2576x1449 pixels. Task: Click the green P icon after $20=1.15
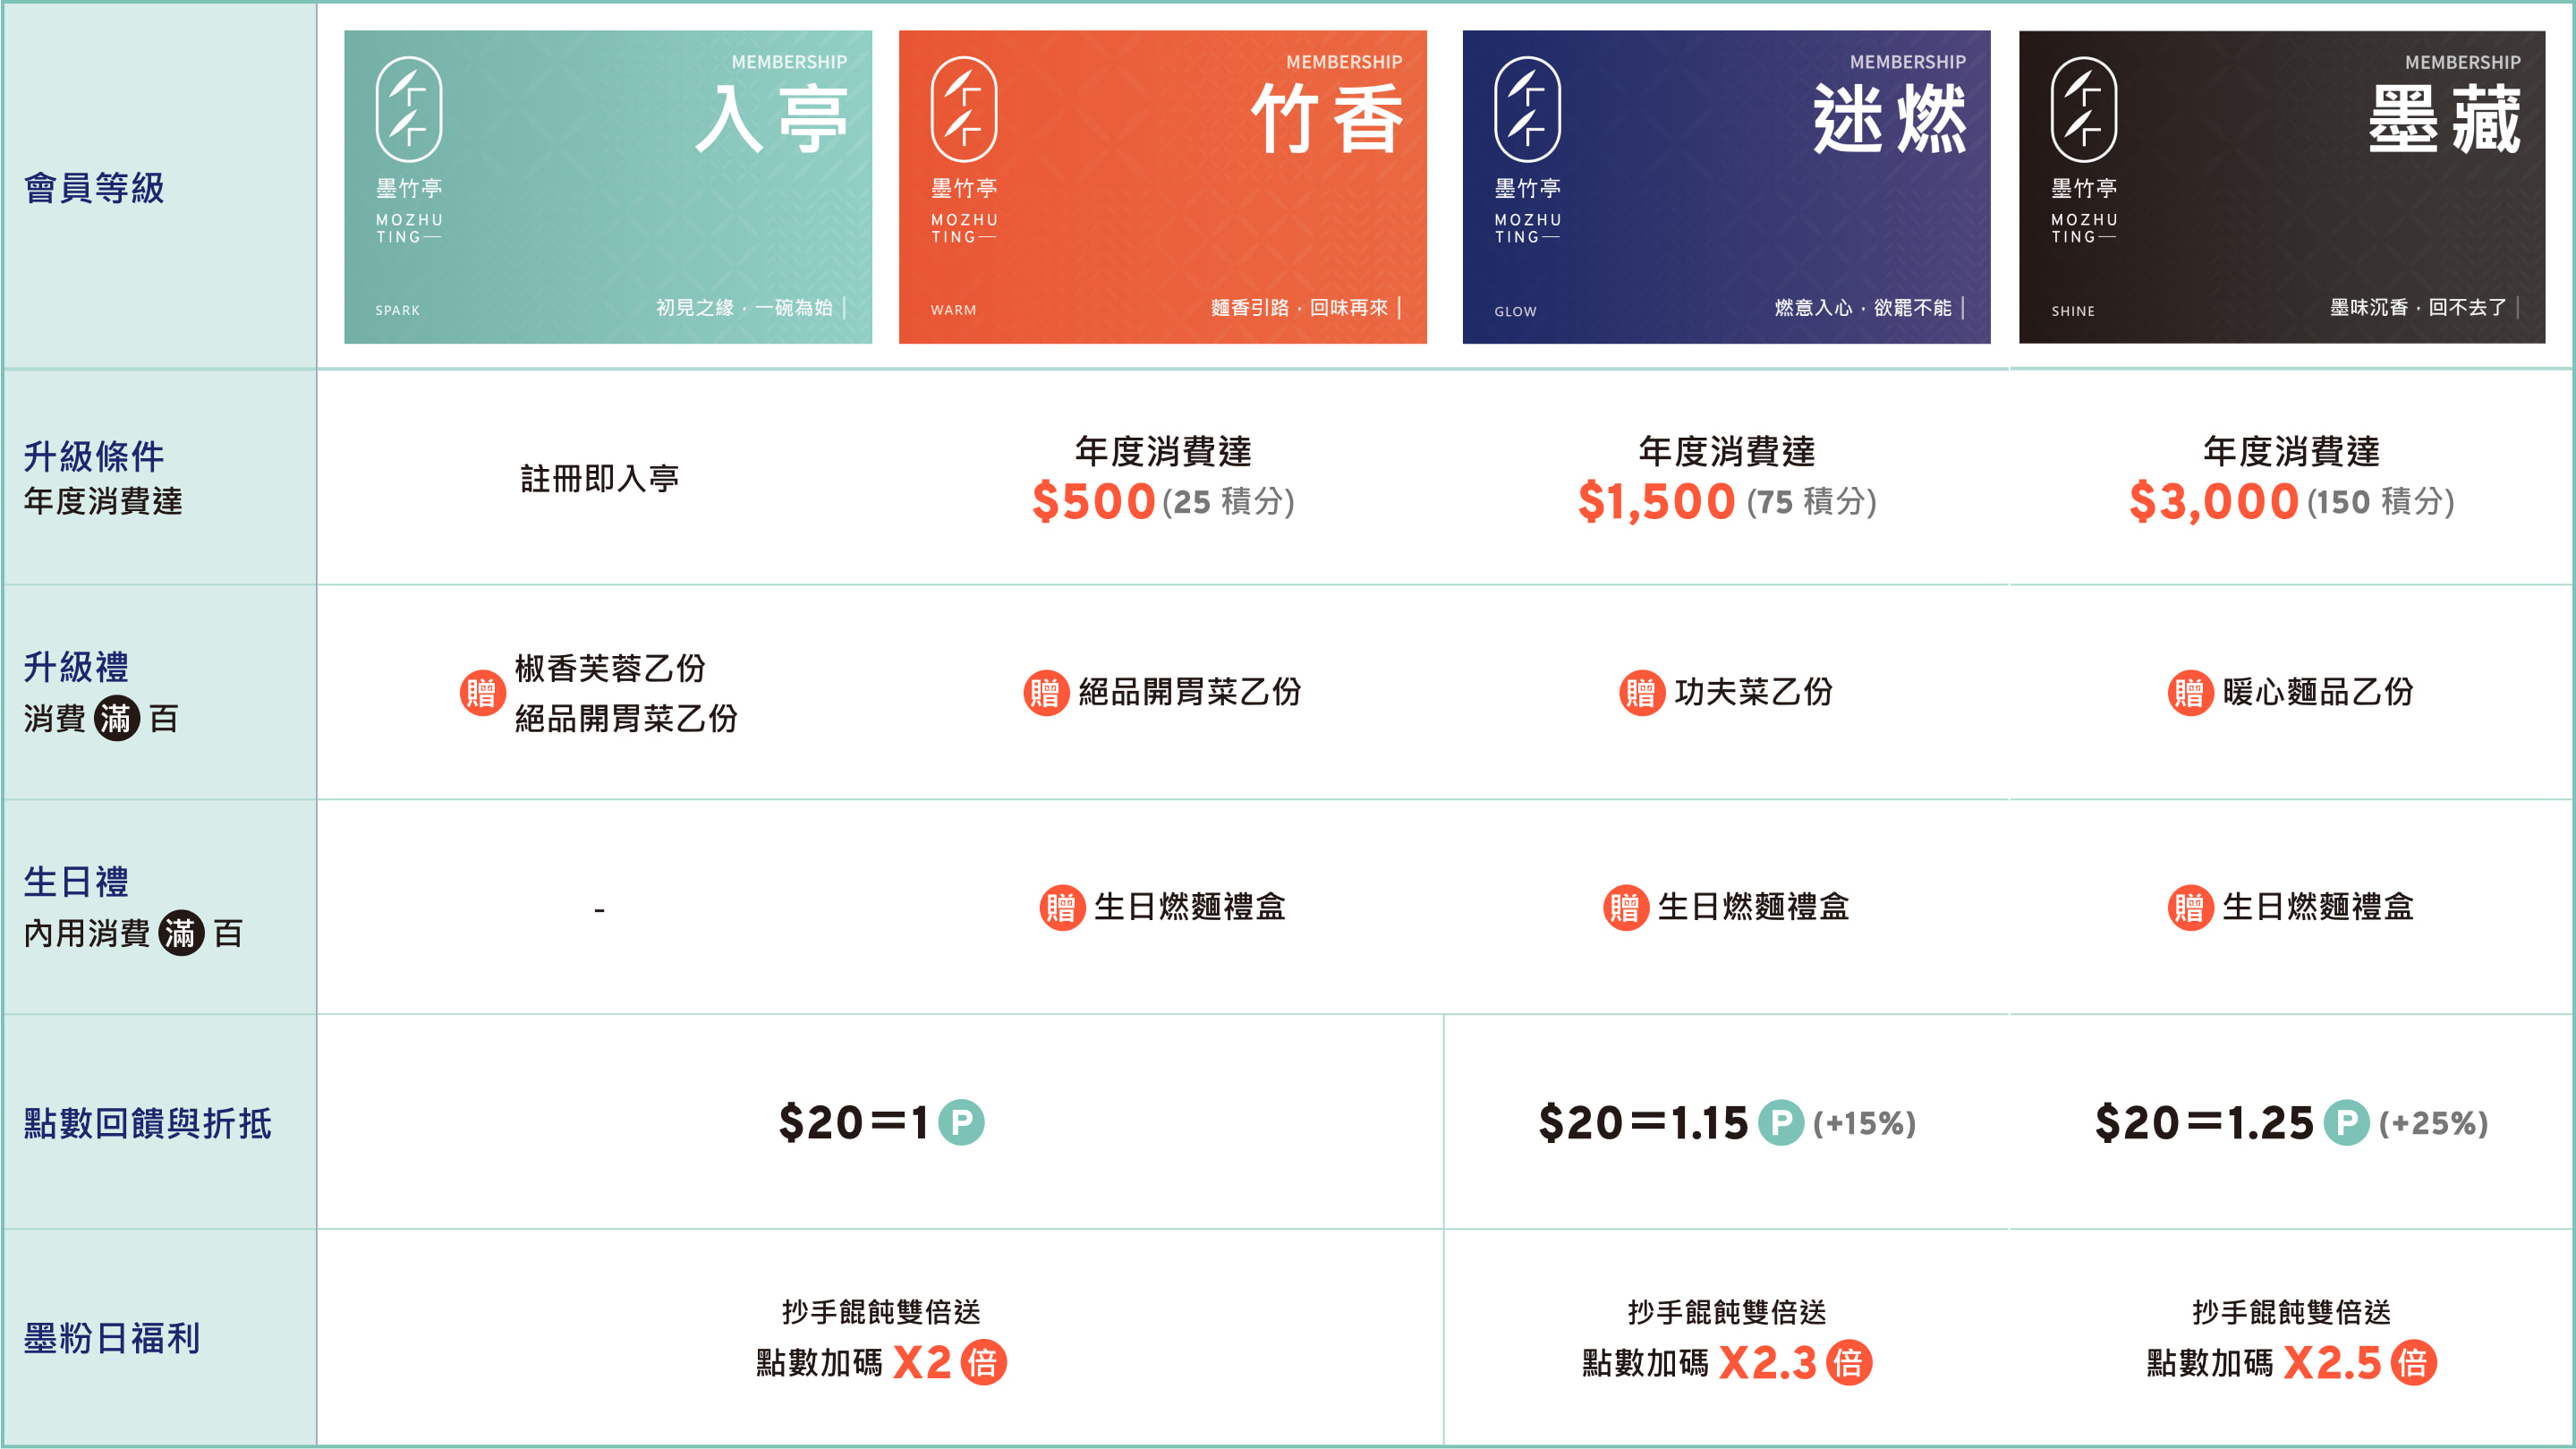tap(1780, 1122)
